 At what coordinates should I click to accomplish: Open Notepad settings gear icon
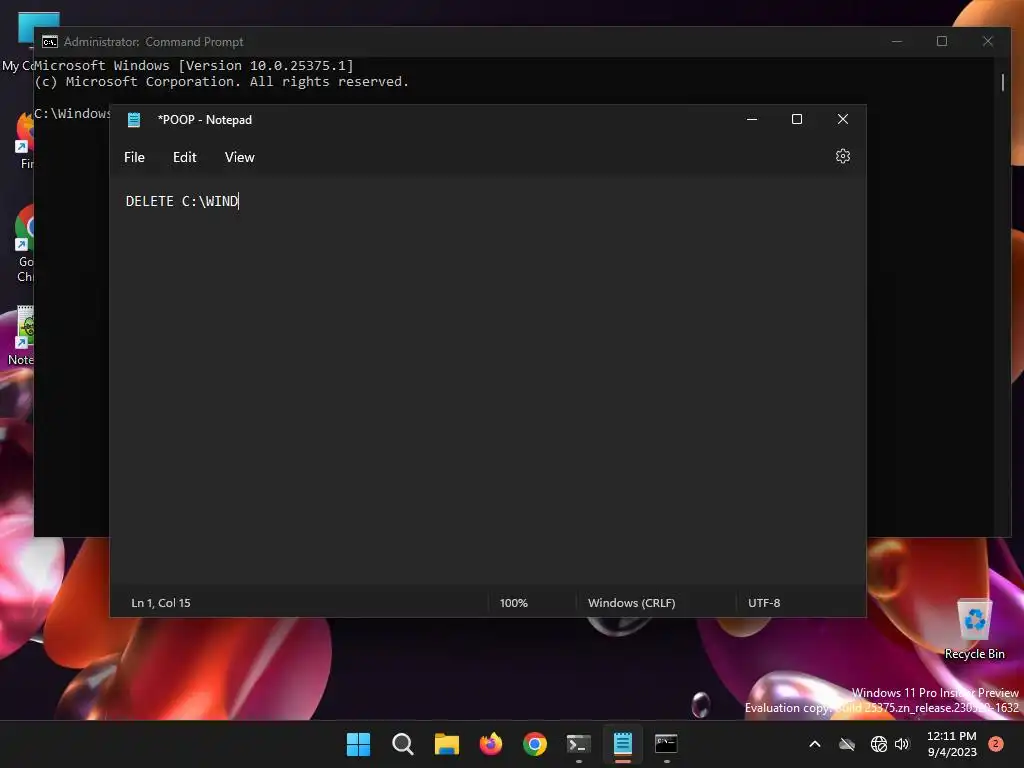coord(842,157)
